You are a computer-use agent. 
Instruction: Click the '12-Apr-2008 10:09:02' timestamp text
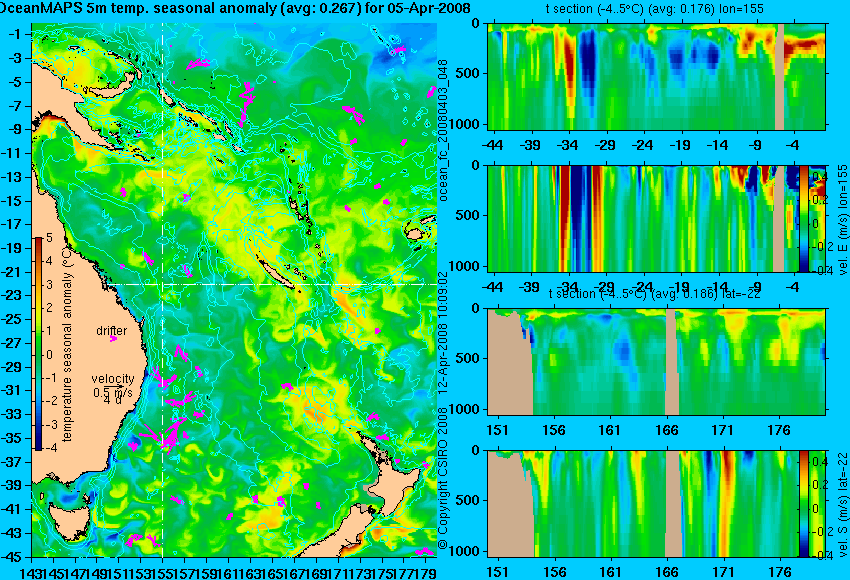(x=443, y=333)
